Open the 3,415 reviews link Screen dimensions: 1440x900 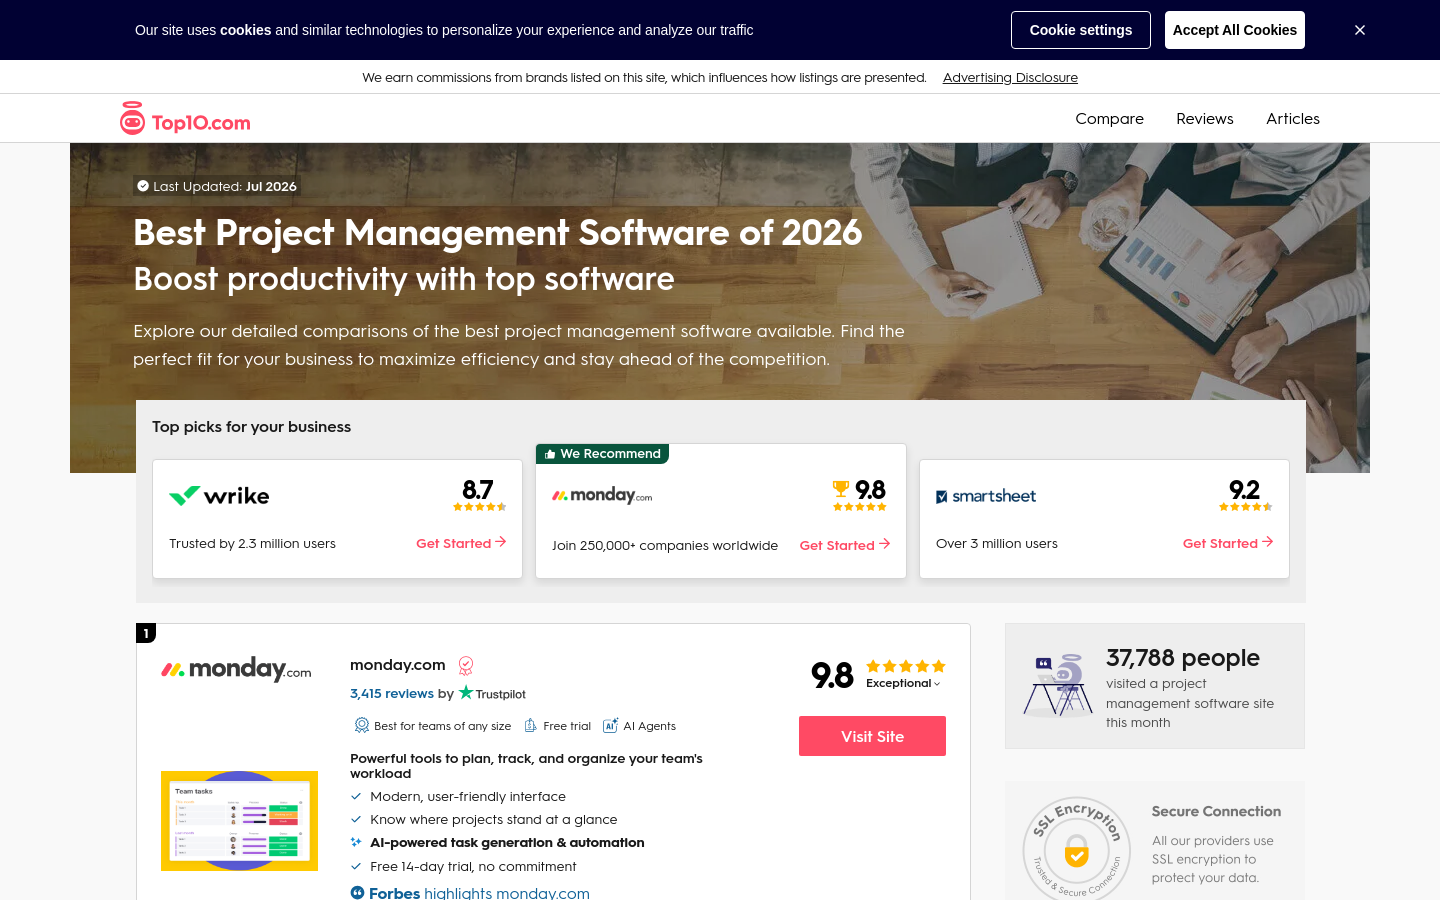392,693
